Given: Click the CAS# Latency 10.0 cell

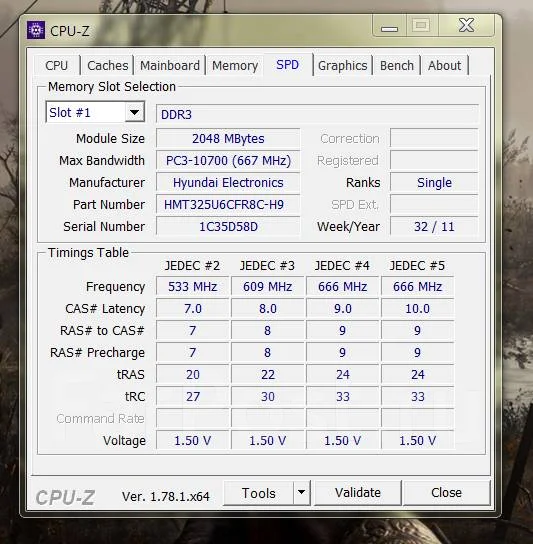Looking at the screenshot, I should tap(417, 308).
